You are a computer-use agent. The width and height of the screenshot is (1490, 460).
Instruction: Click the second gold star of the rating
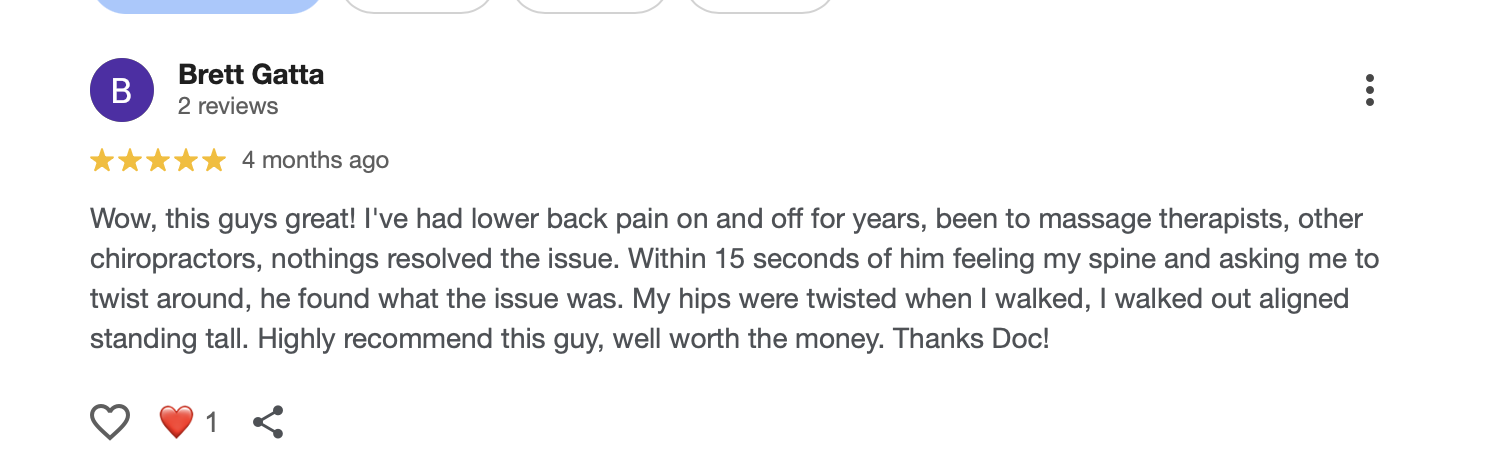tap(130, 160)
